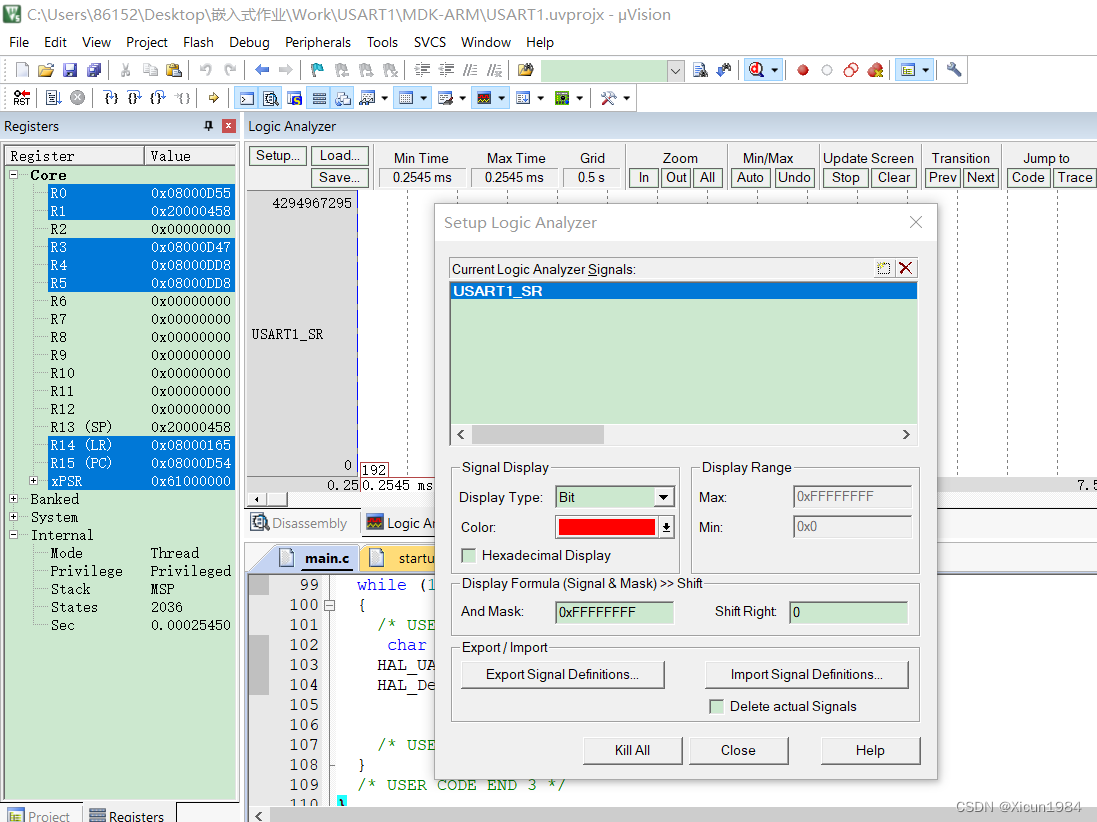Click the Step Into debug icon
1097x822 pixels.
point(111,98)
